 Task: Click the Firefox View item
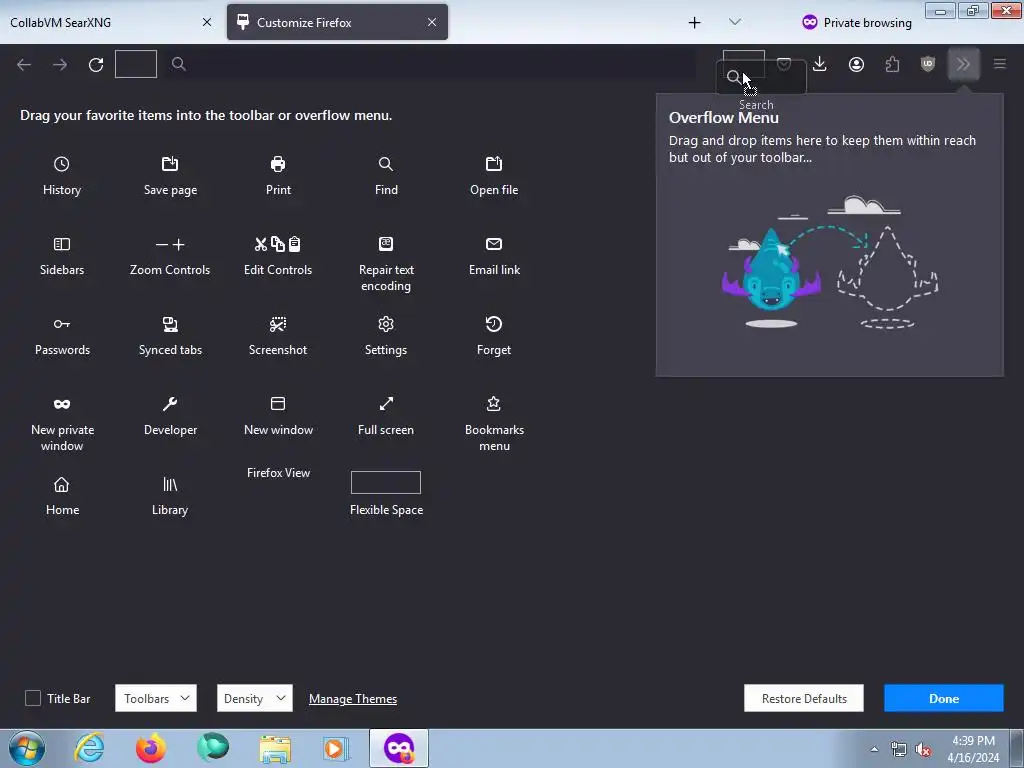[x=278, y=473]
